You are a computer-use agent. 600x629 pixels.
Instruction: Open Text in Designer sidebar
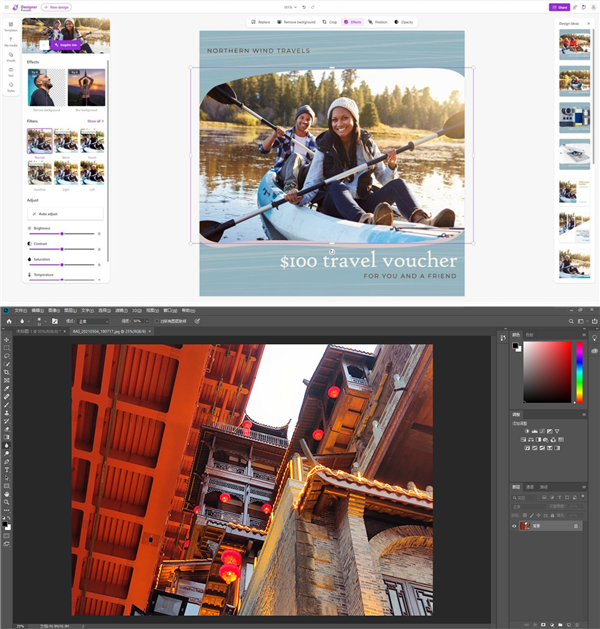(x=10, y=72)
